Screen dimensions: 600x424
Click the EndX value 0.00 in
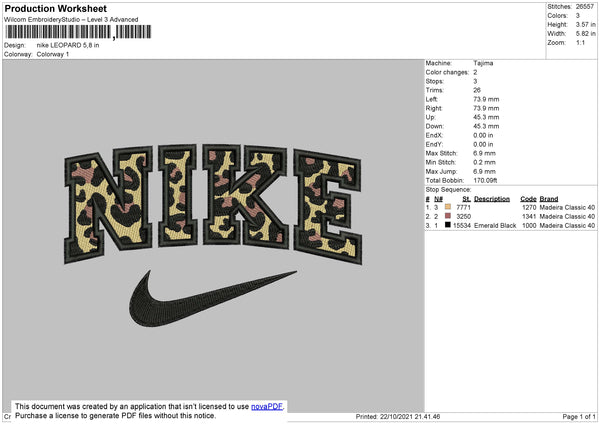(x=483, y=135)
